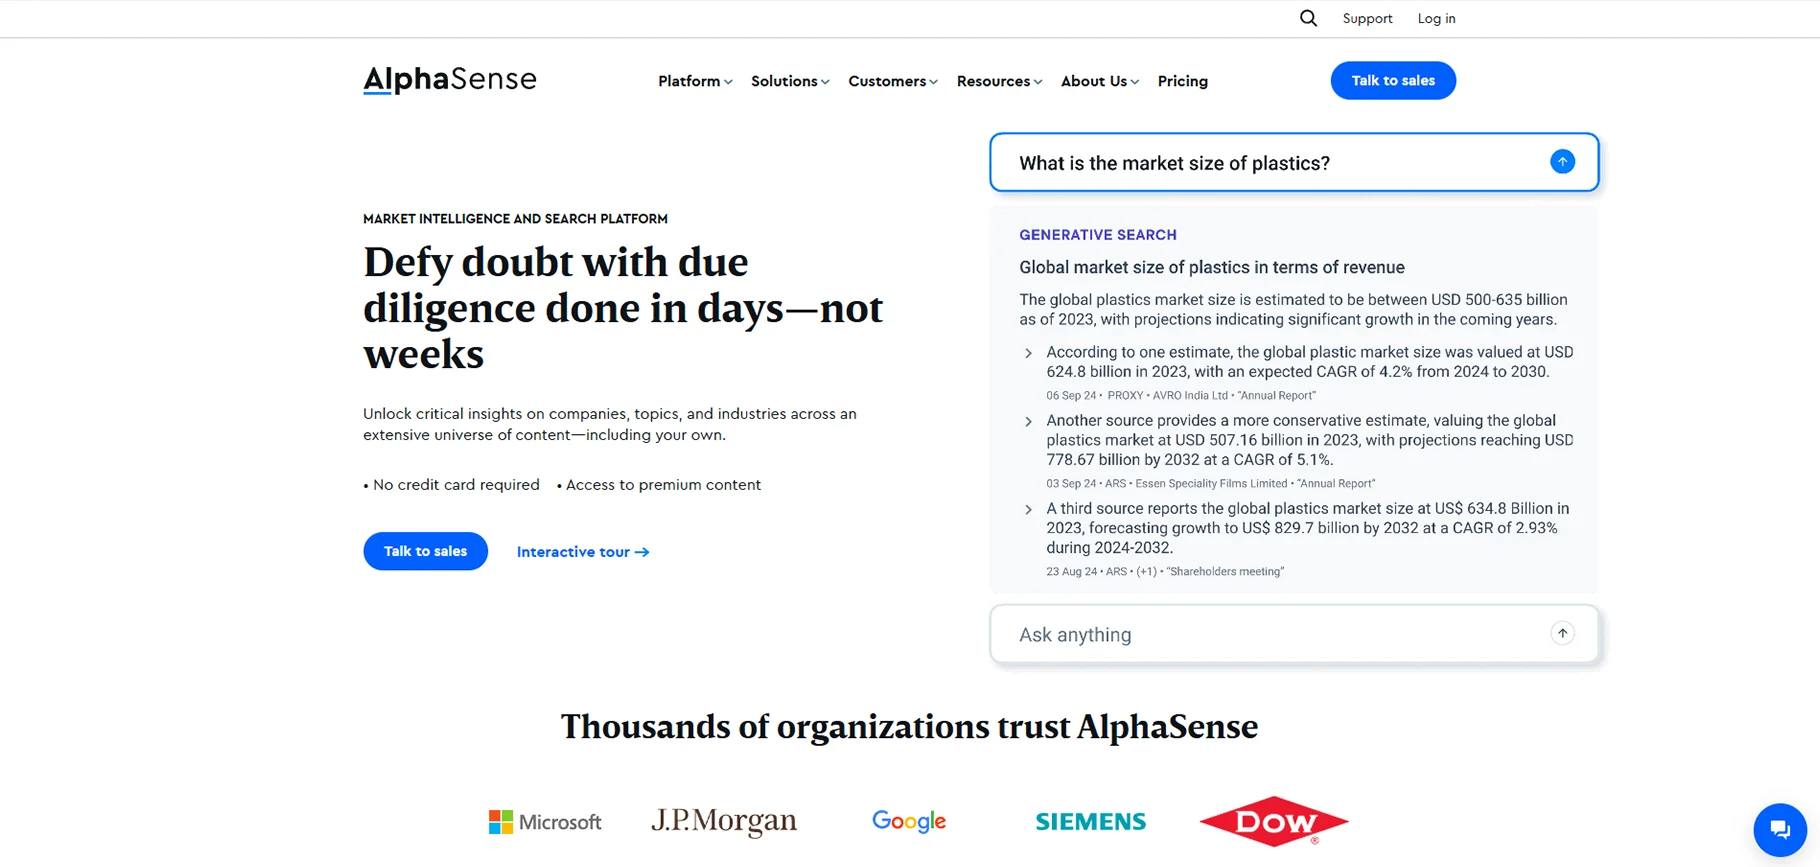Image resolution: width=1820 pixels, height=867 pixels.
Task: Open the Customers dropdown menu
Action: point(893,81)
